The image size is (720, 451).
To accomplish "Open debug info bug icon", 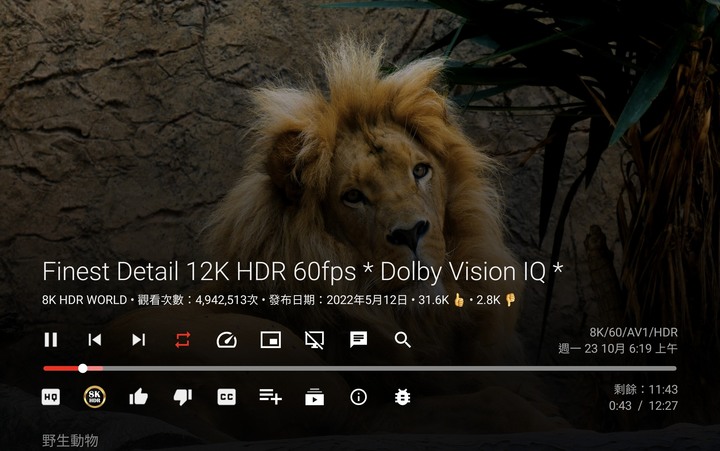I will tap(402, 397).
